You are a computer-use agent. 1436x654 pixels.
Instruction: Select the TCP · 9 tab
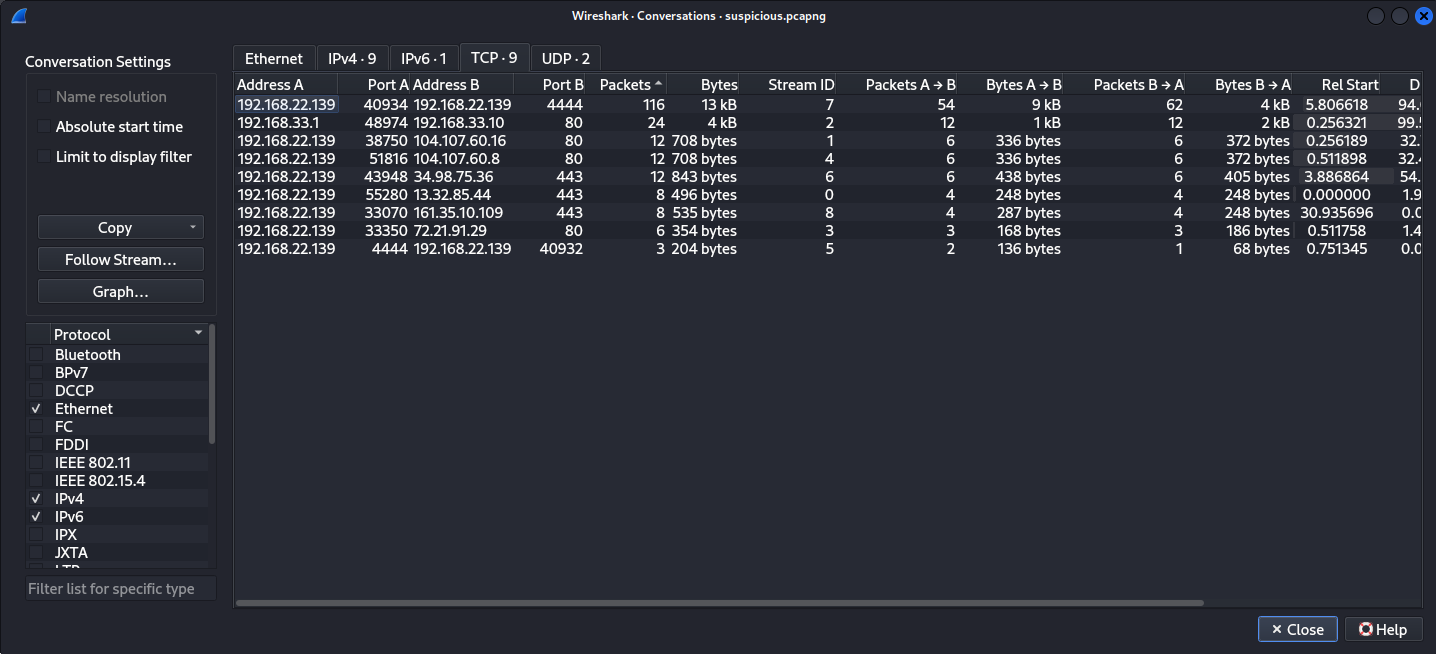494,58
